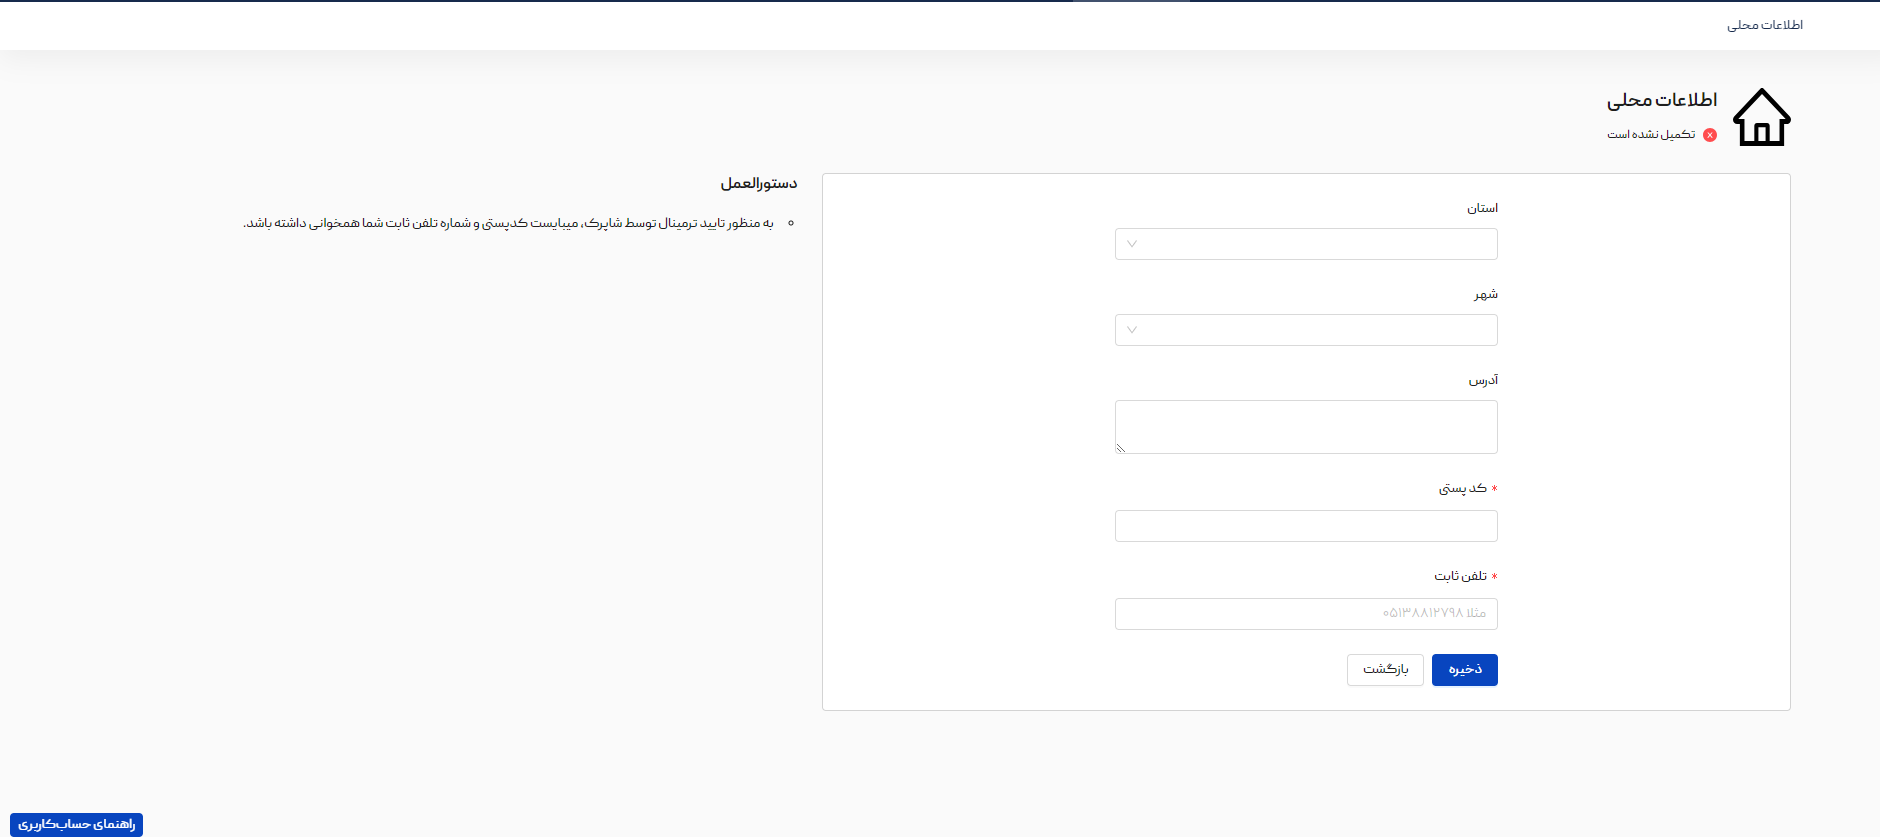Click the آدرس field label
This screenshot has height=837, width=1880.
(1483, 380)
